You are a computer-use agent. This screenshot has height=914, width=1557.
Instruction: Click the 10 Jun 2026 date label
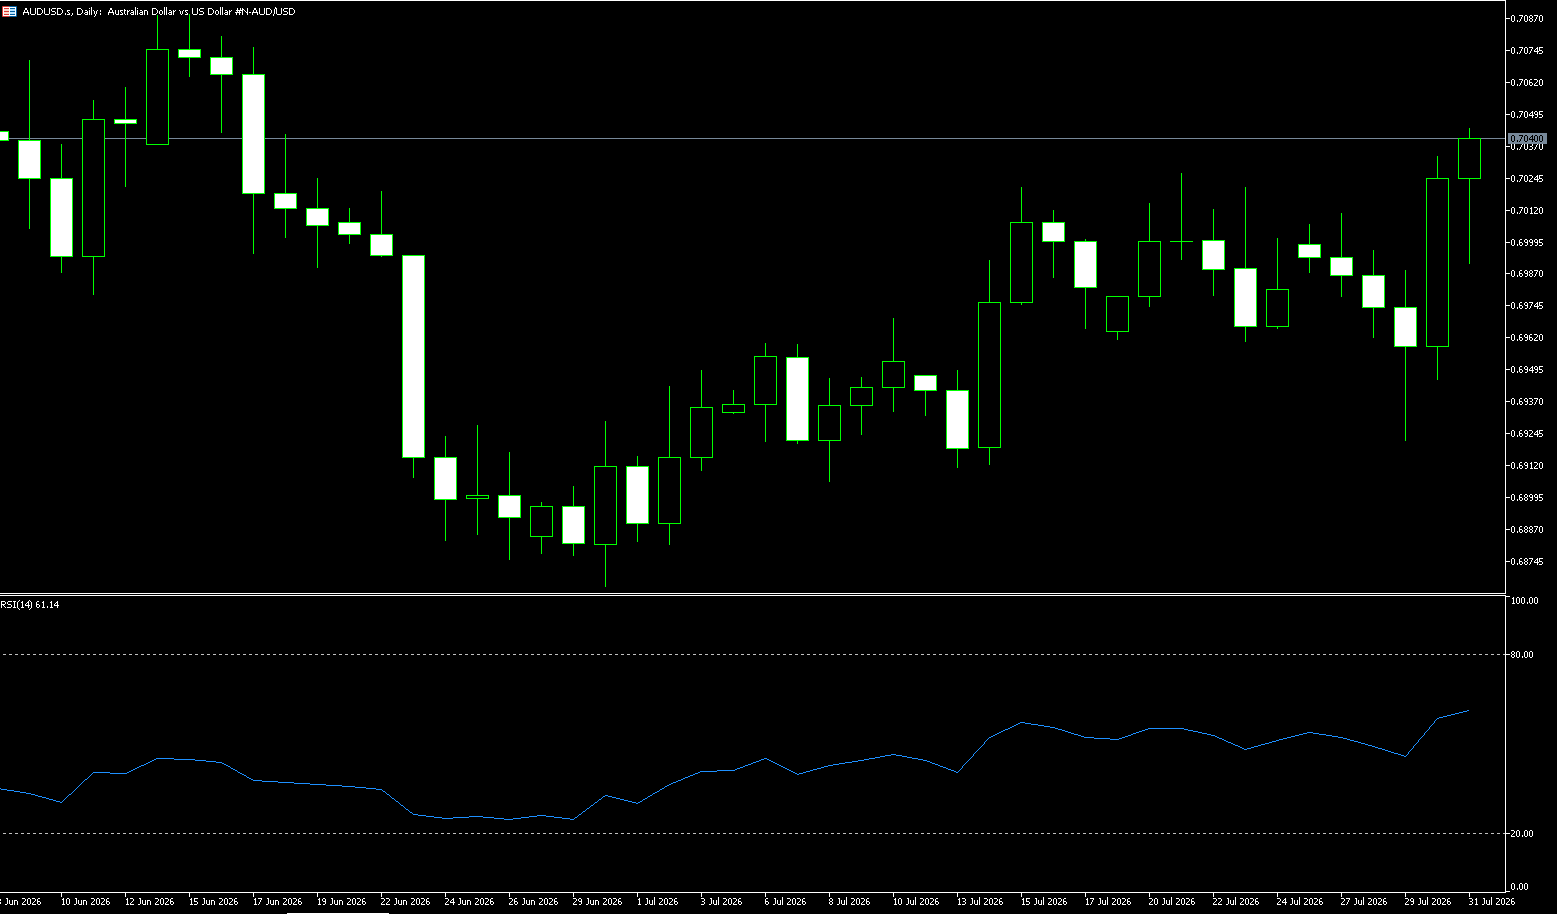pos(86,902)
